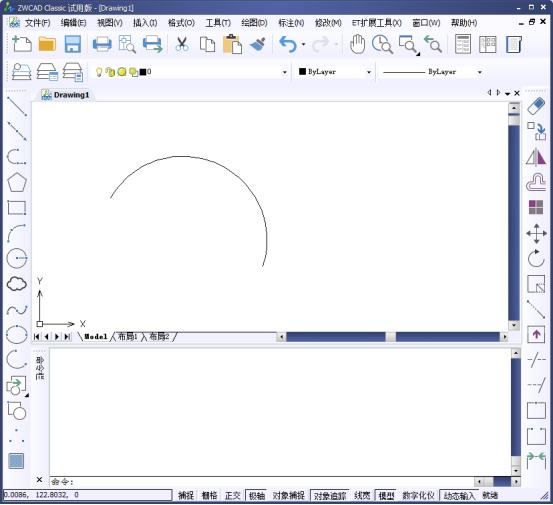Expand the ByLayer color dropdown
The height and width of the screenshot is (505, 553).
click(x=369, y=72)
